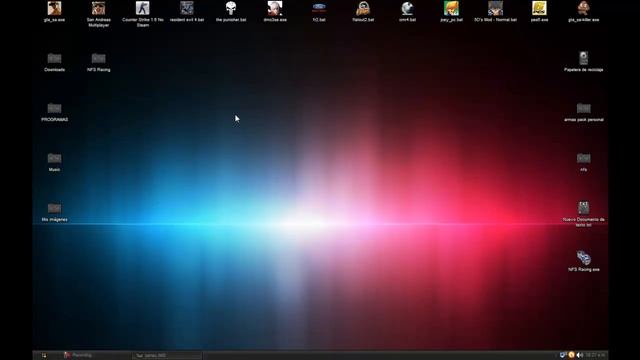Select the NFS Racing.exe car icon
Viewport: 640px width, 360px height.
tap(583, 258)
